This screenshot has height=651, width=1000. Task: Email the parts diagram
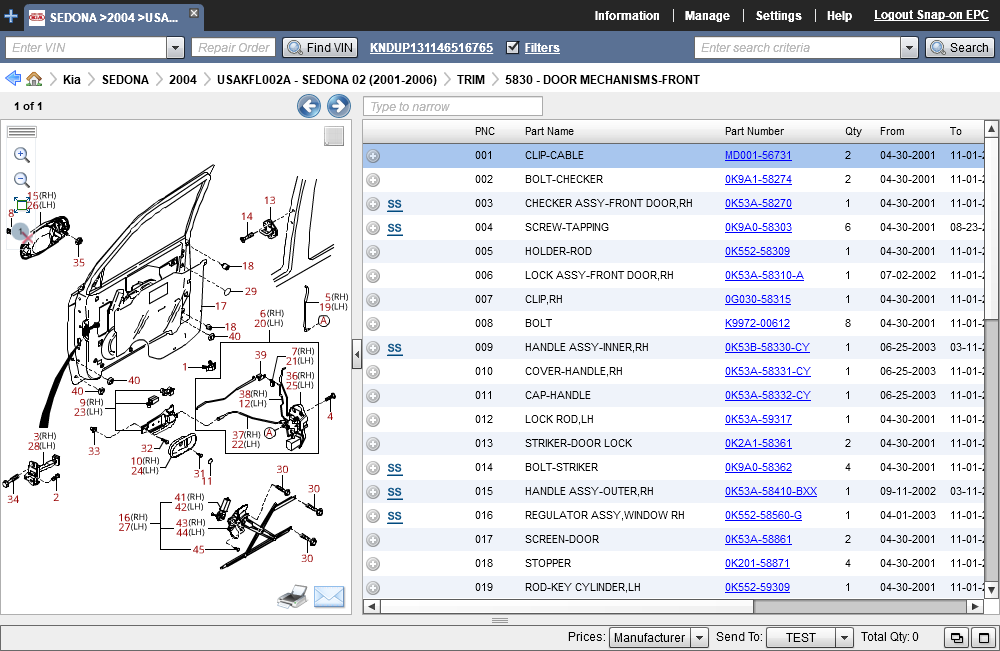(329, 597)
